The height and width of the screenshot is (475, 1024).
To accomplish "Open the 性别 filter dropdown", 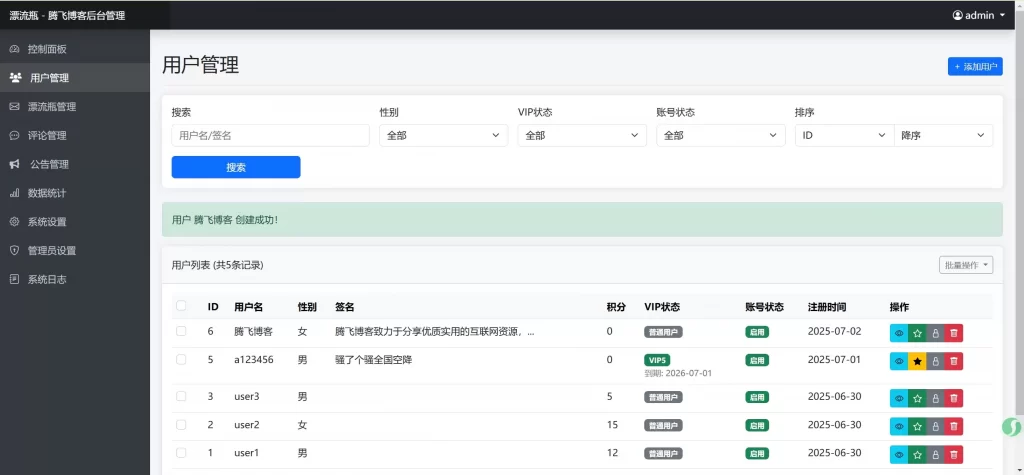I will (443, 135).
